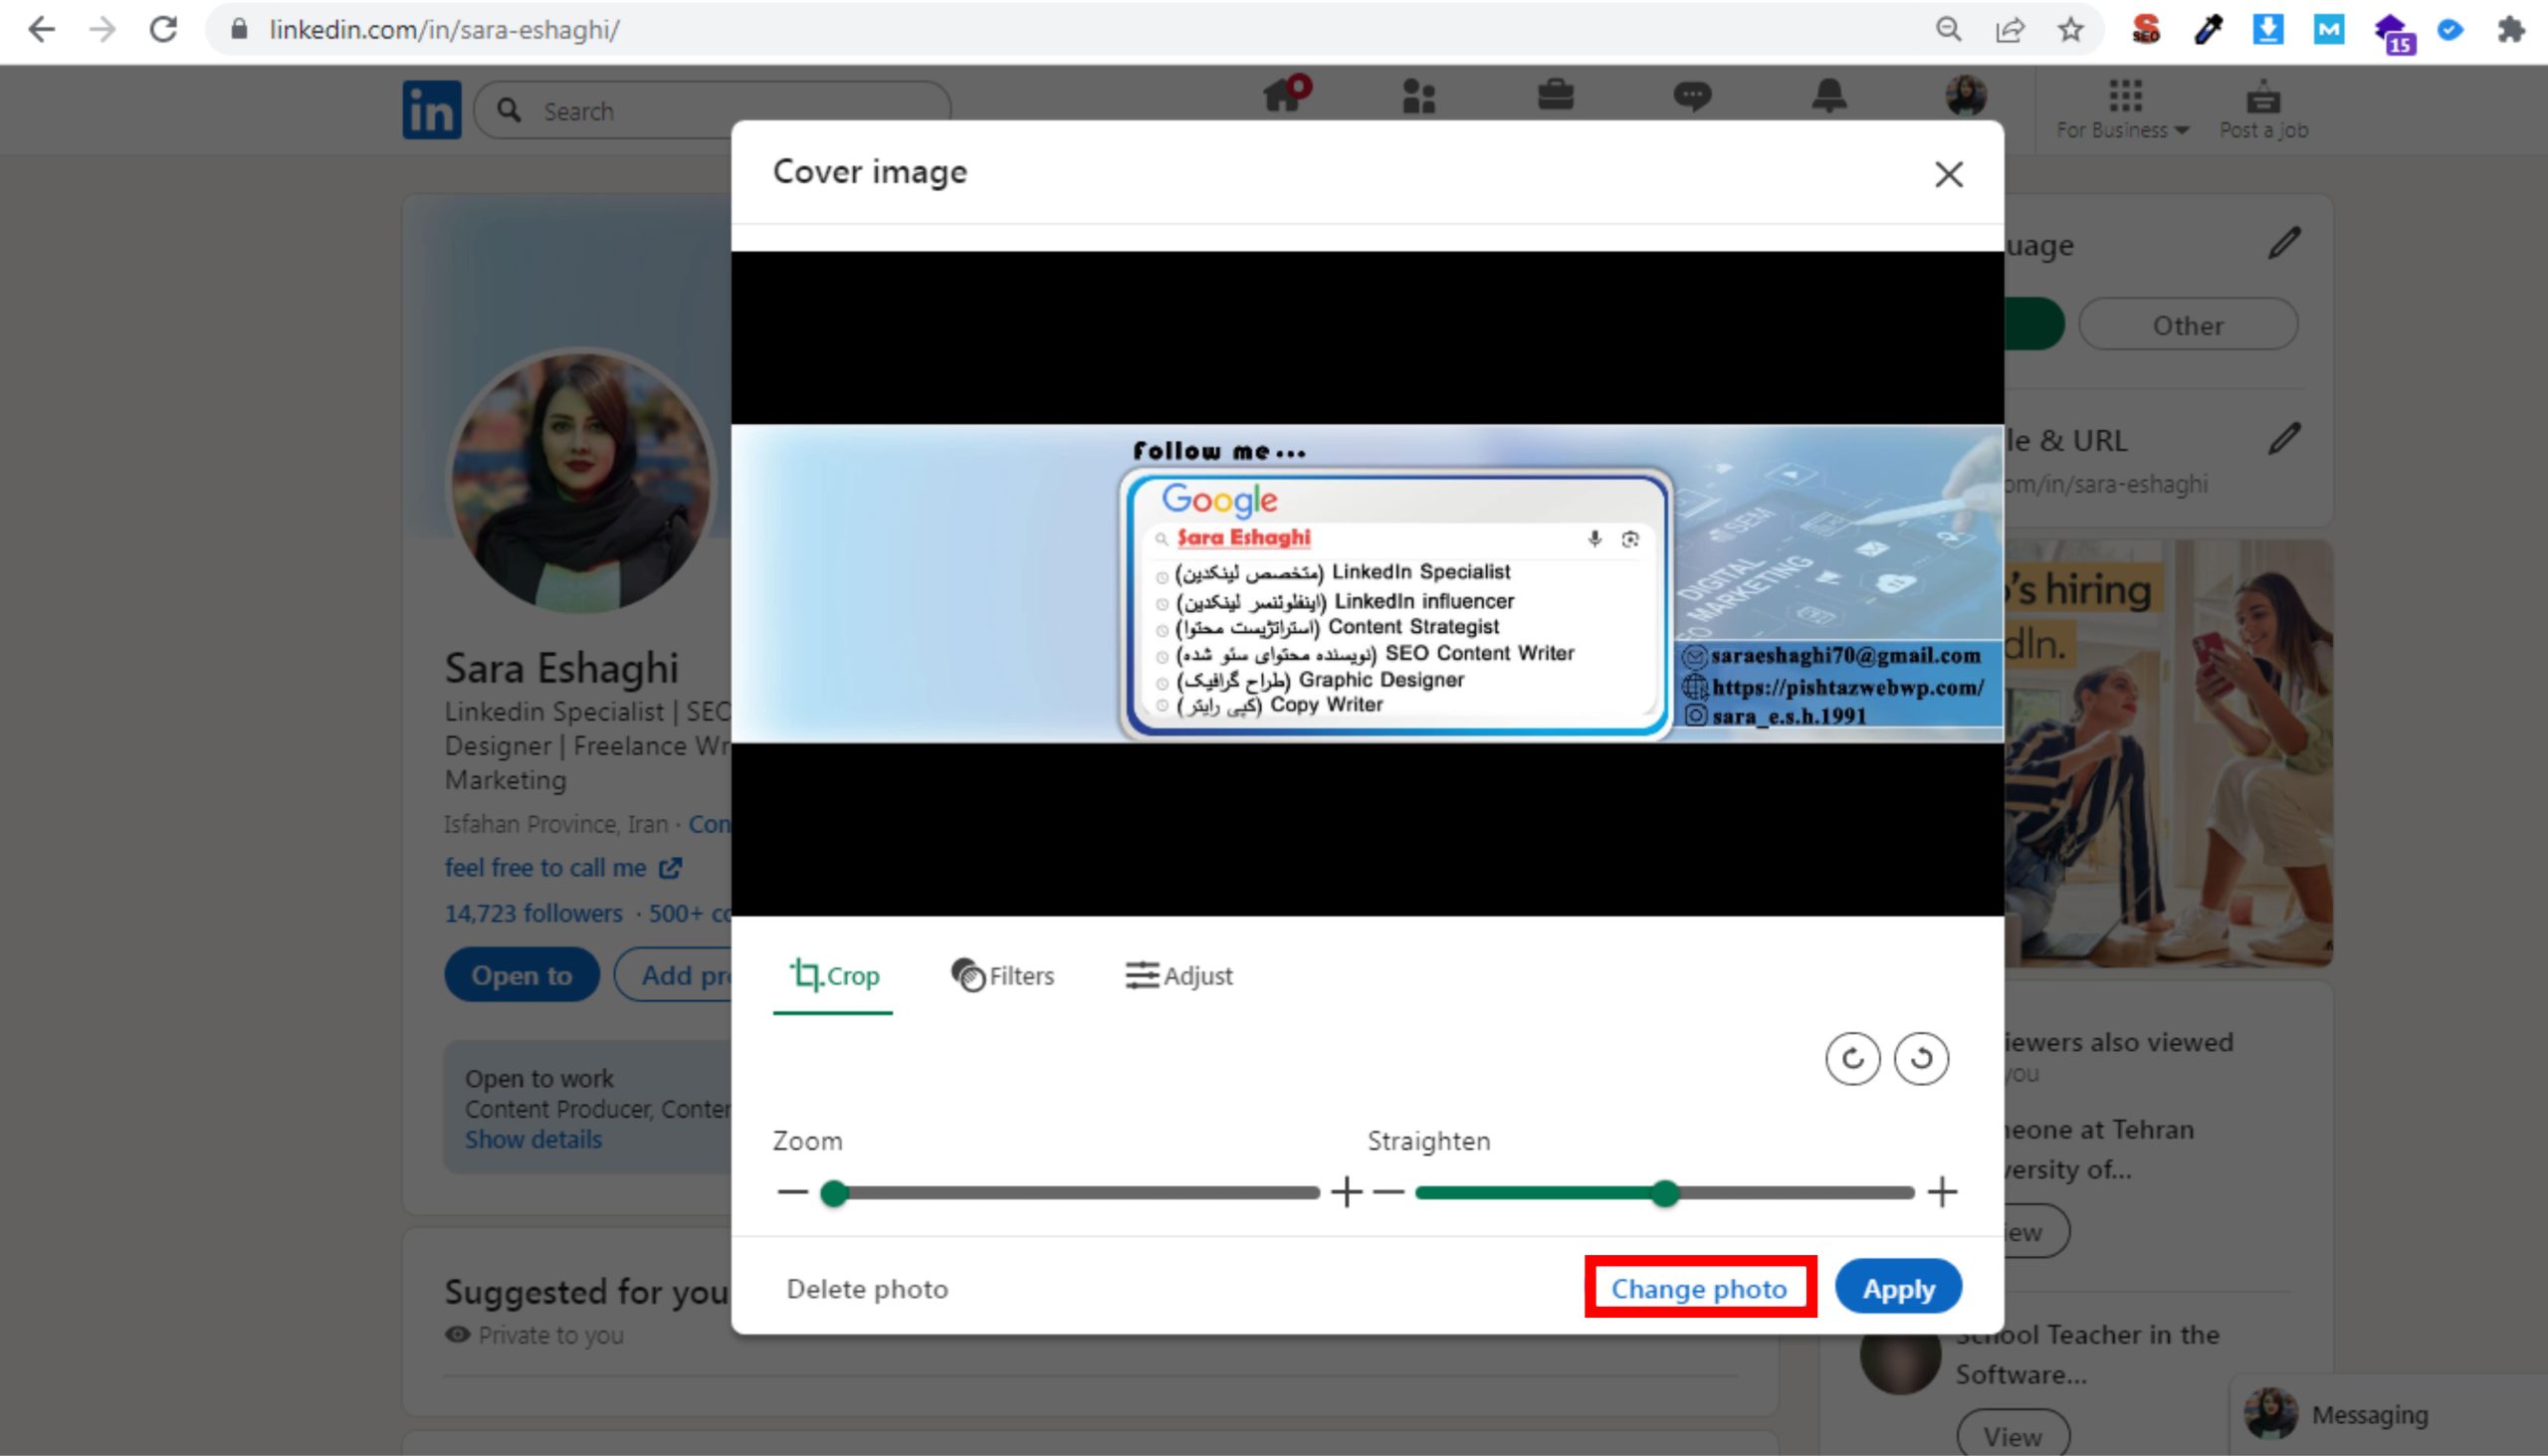2548x1456 pixels.
Task: Open the Messaging chat bubble icon
Action: point(1692,96)
